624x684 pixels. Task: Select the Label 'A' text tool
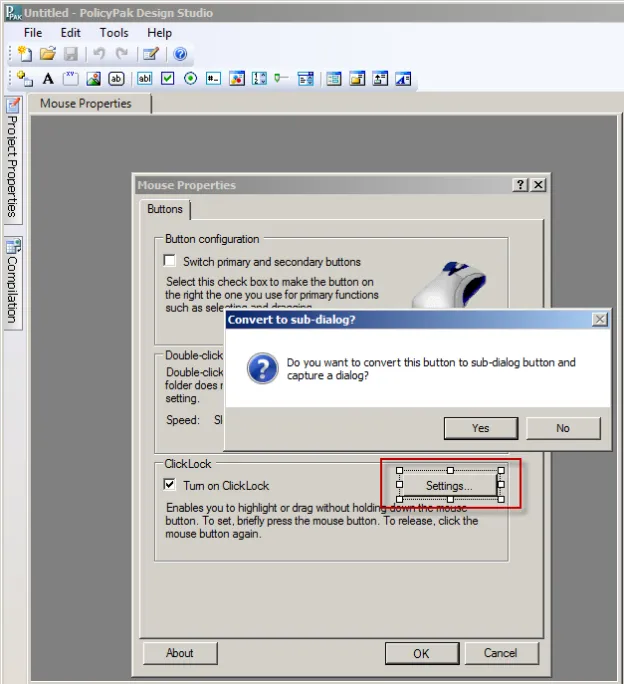[48, 79]
